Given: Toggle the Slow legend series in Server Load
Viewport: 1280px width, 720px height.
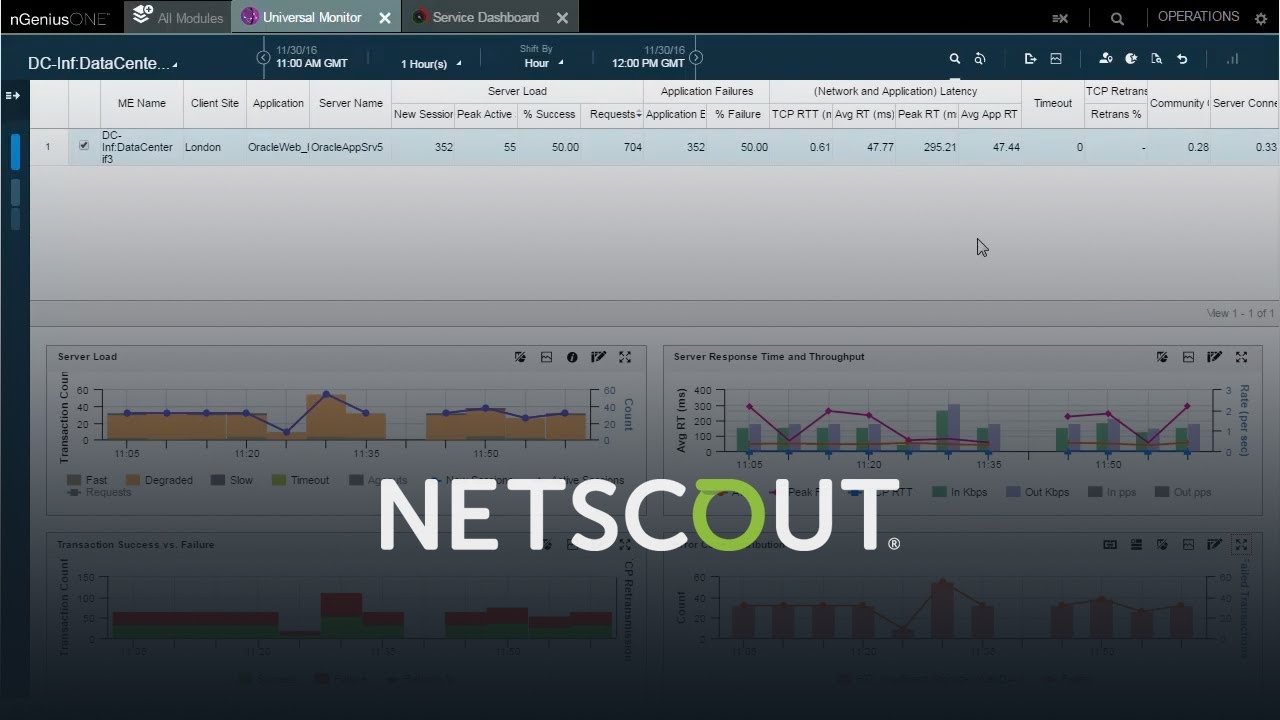Looking at the screenshot, I should pyautogui.click(x=232, y=480).
